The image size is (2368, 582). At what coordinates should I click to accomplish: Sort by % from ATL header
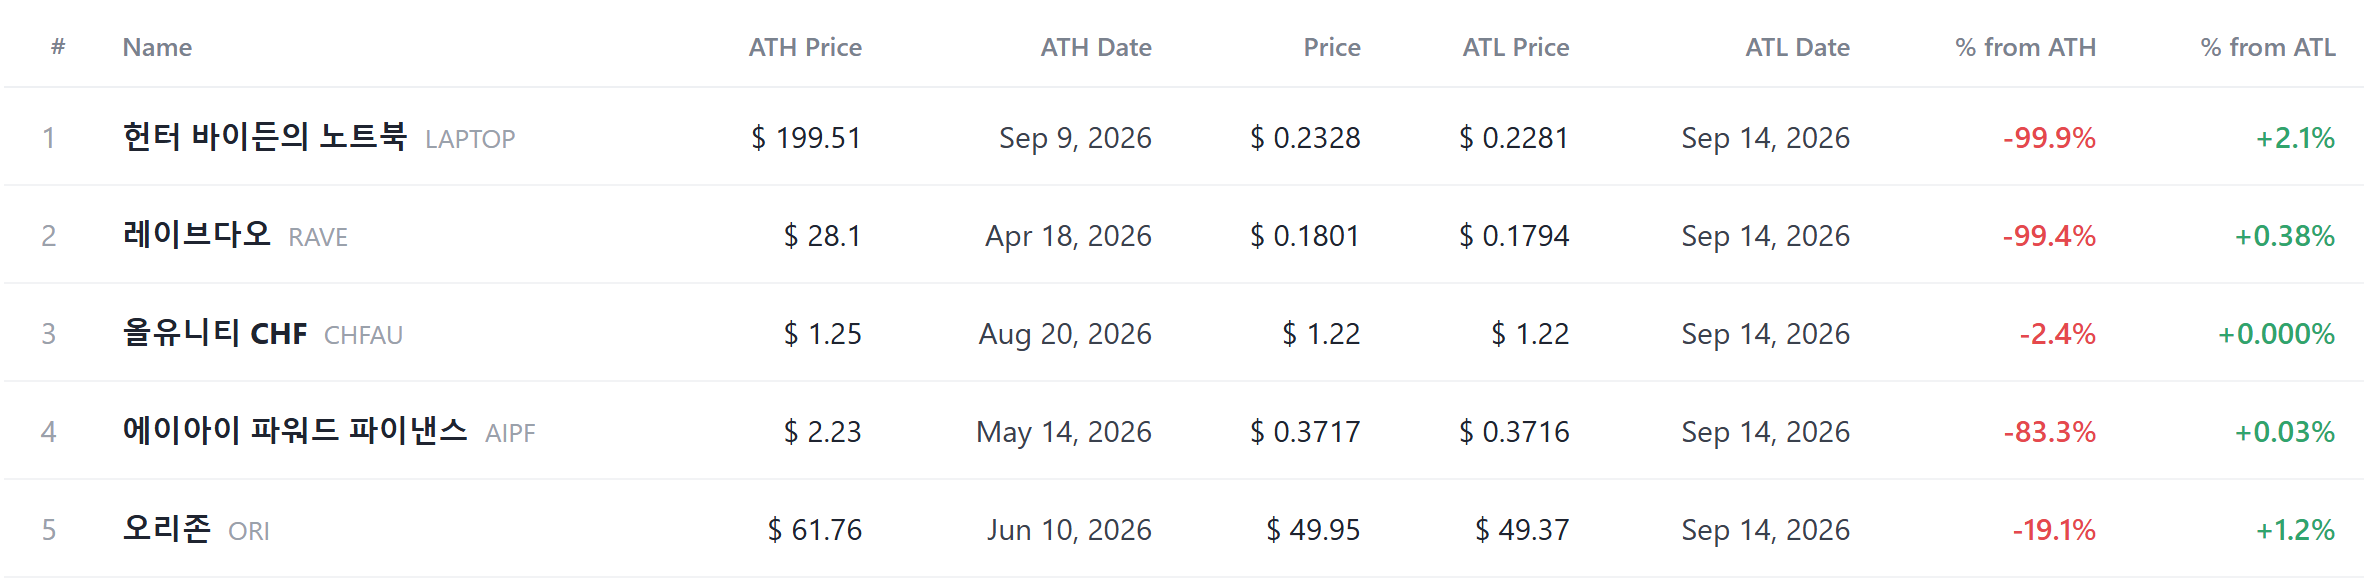tap(2268, 47)
